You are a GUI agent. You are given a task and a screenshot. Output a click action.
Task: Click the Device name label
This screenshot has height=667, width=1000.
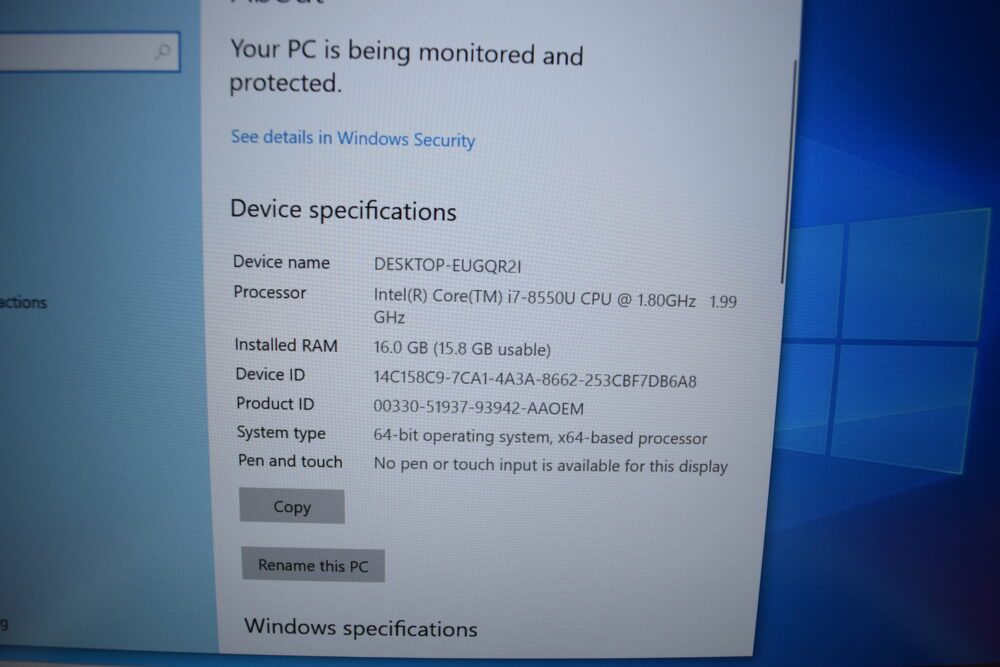click(x=281, y=262)
